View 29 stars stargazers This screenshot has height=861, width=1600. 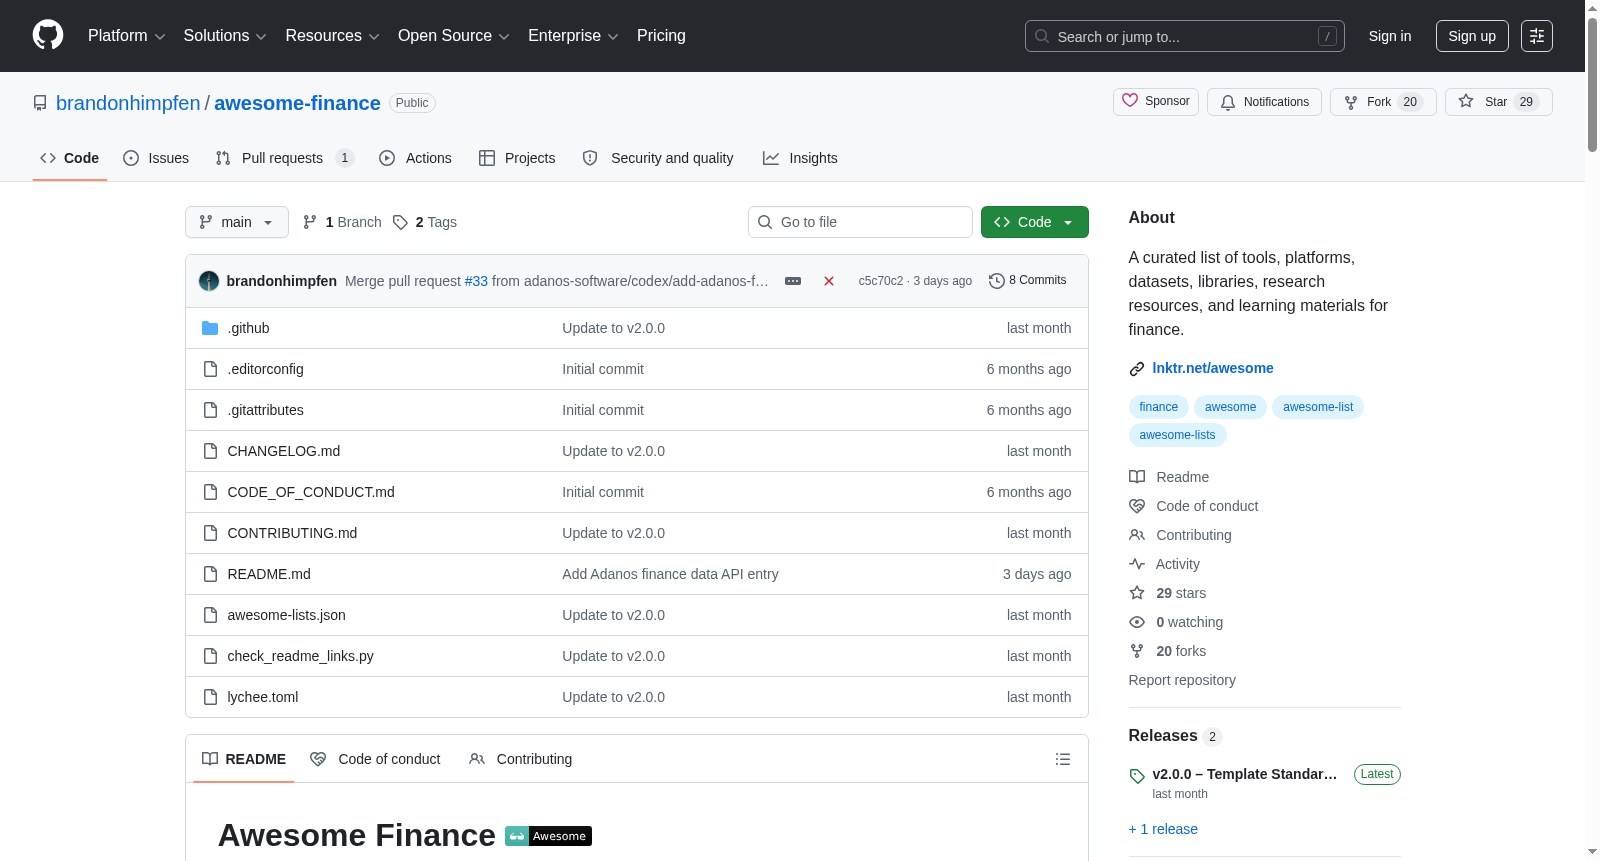1180,593
